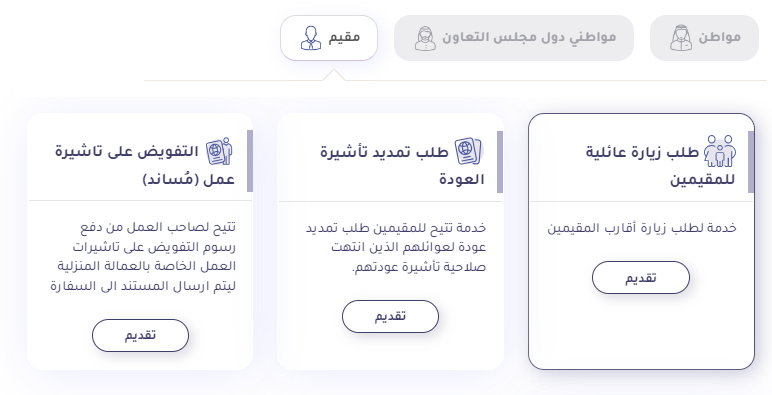Click the purple accent bar on Musaned card
The height and width of the screenshot is (395, 772).
pos(250,161)
